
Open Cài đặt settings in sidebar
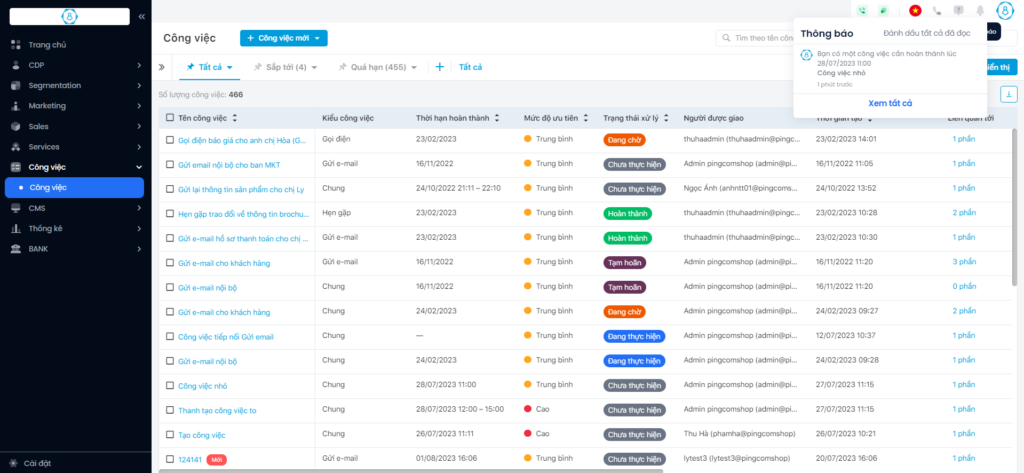click(37, 463)
